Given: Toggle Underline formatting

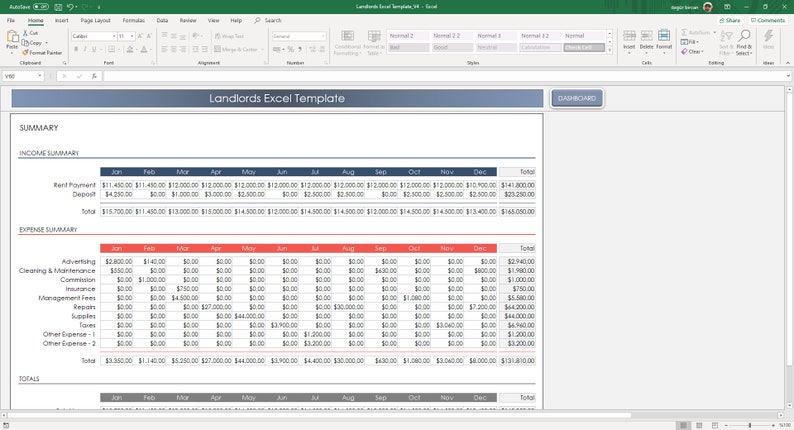Looking at the screenshot, I should click(x=94, y=49).
